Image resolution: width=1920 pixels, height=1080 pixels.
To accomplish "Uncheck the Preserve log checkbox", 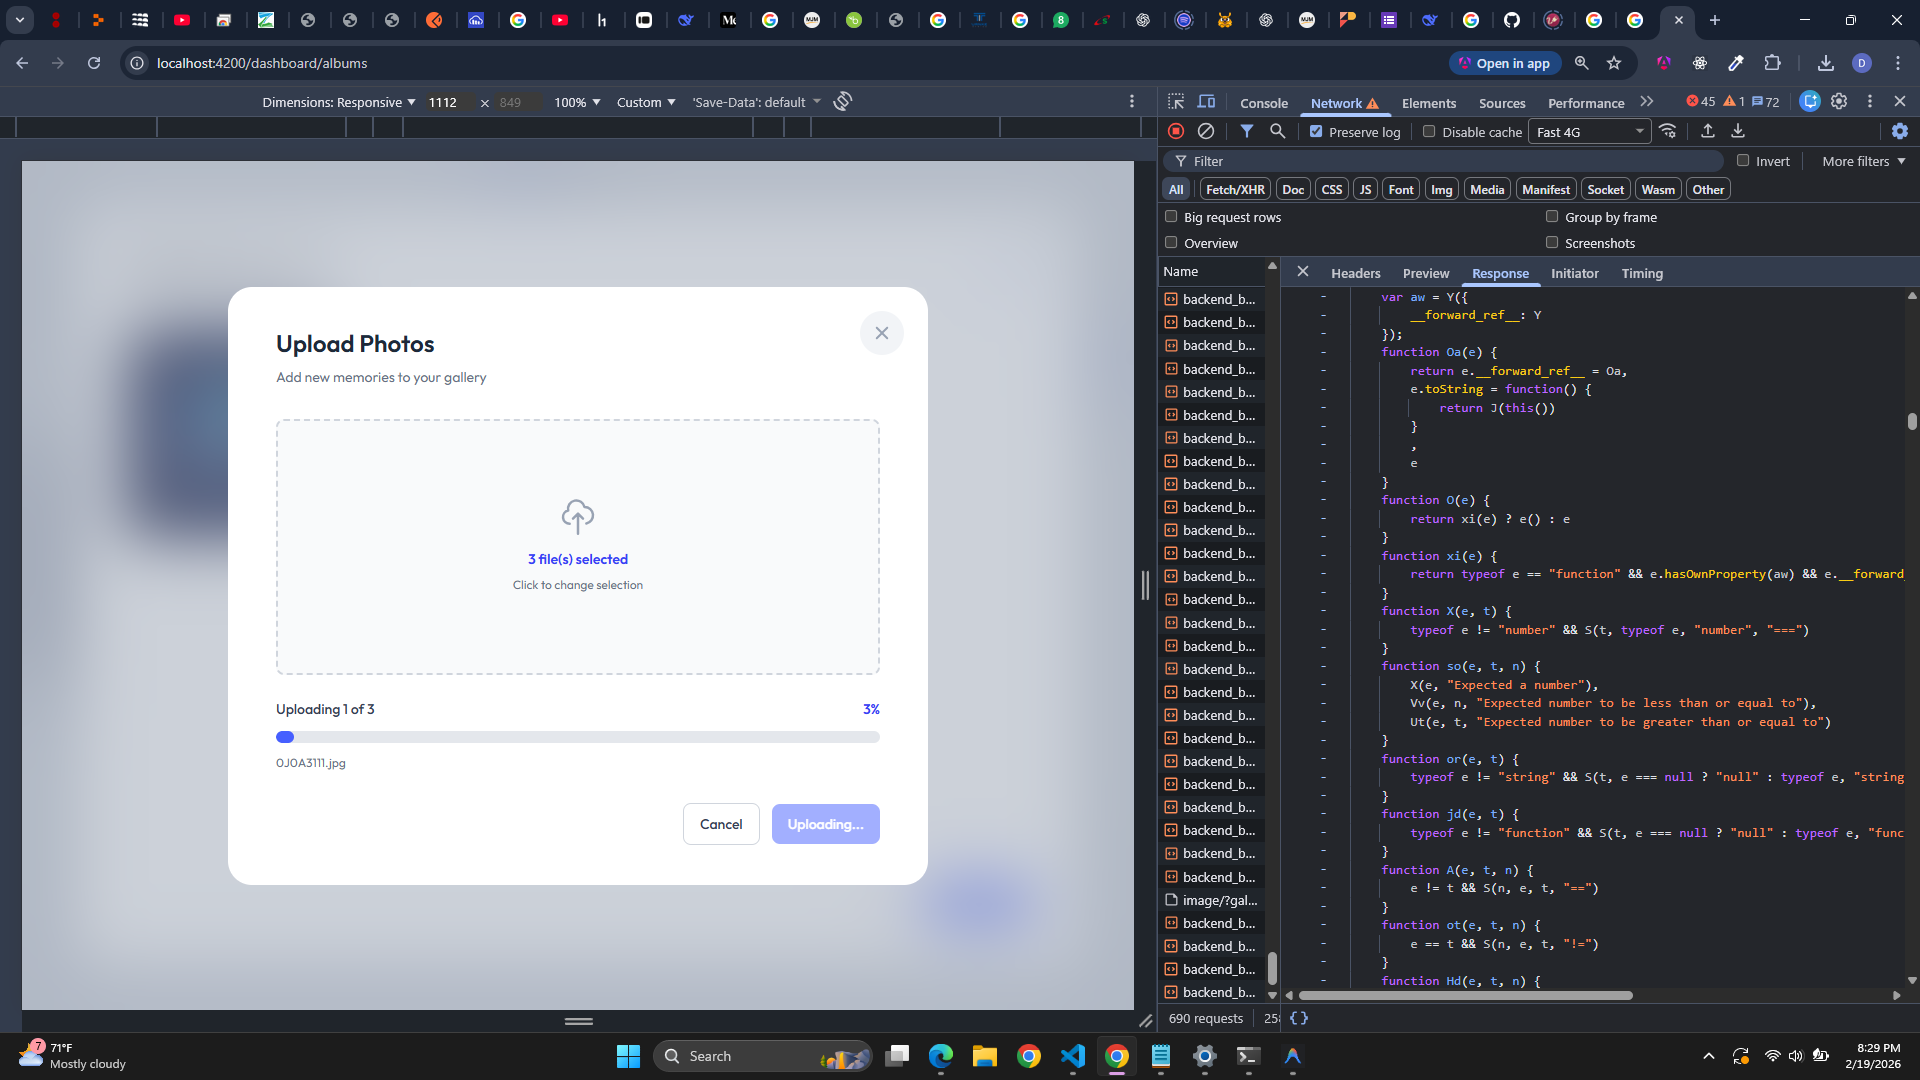I will [1316, 131].
